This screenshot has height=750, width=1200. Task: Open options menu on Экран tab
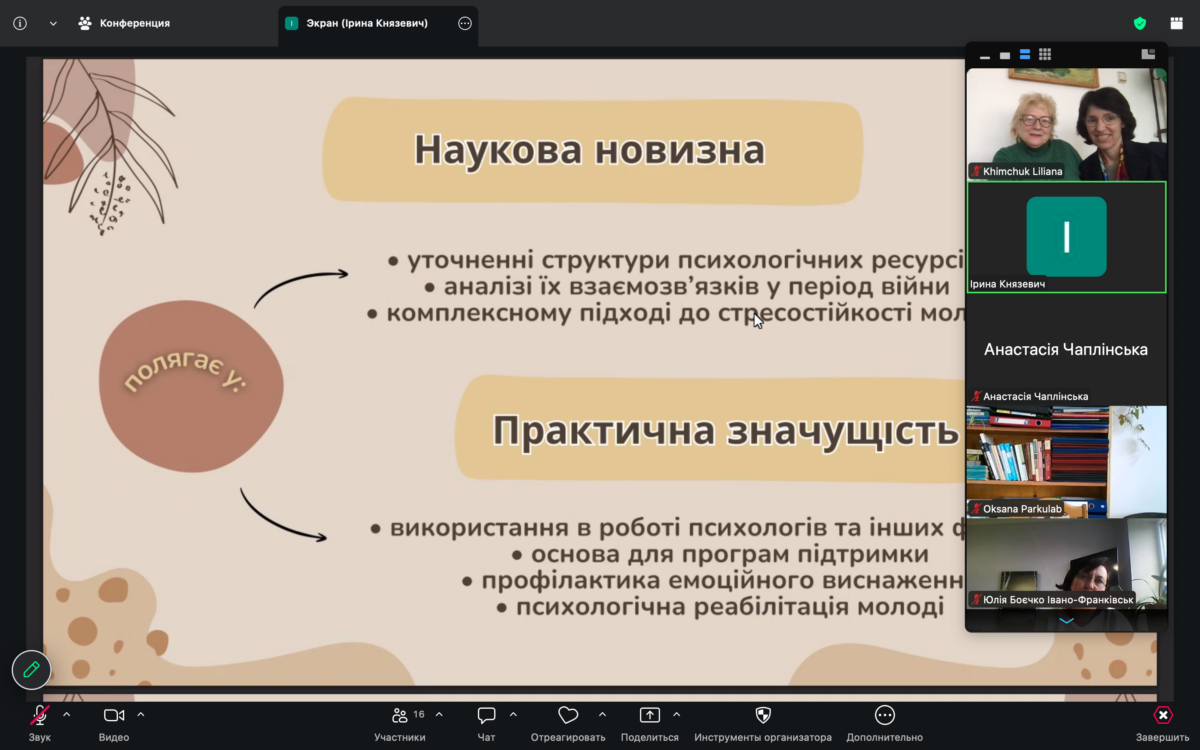(465, 23)
